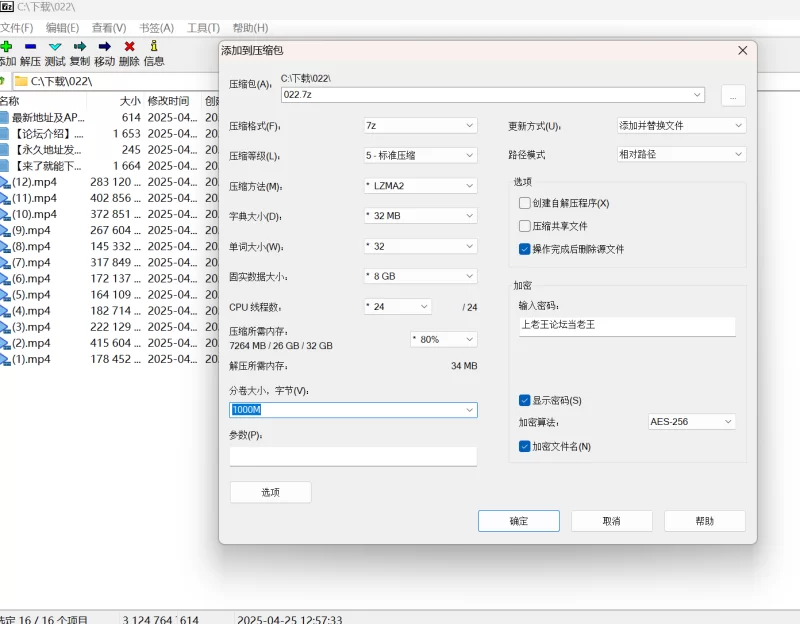Viewport: 800px width, 624px height.
Task: Open the 字典大小 32 MB dropdown
Action: (x=420, y=216)
